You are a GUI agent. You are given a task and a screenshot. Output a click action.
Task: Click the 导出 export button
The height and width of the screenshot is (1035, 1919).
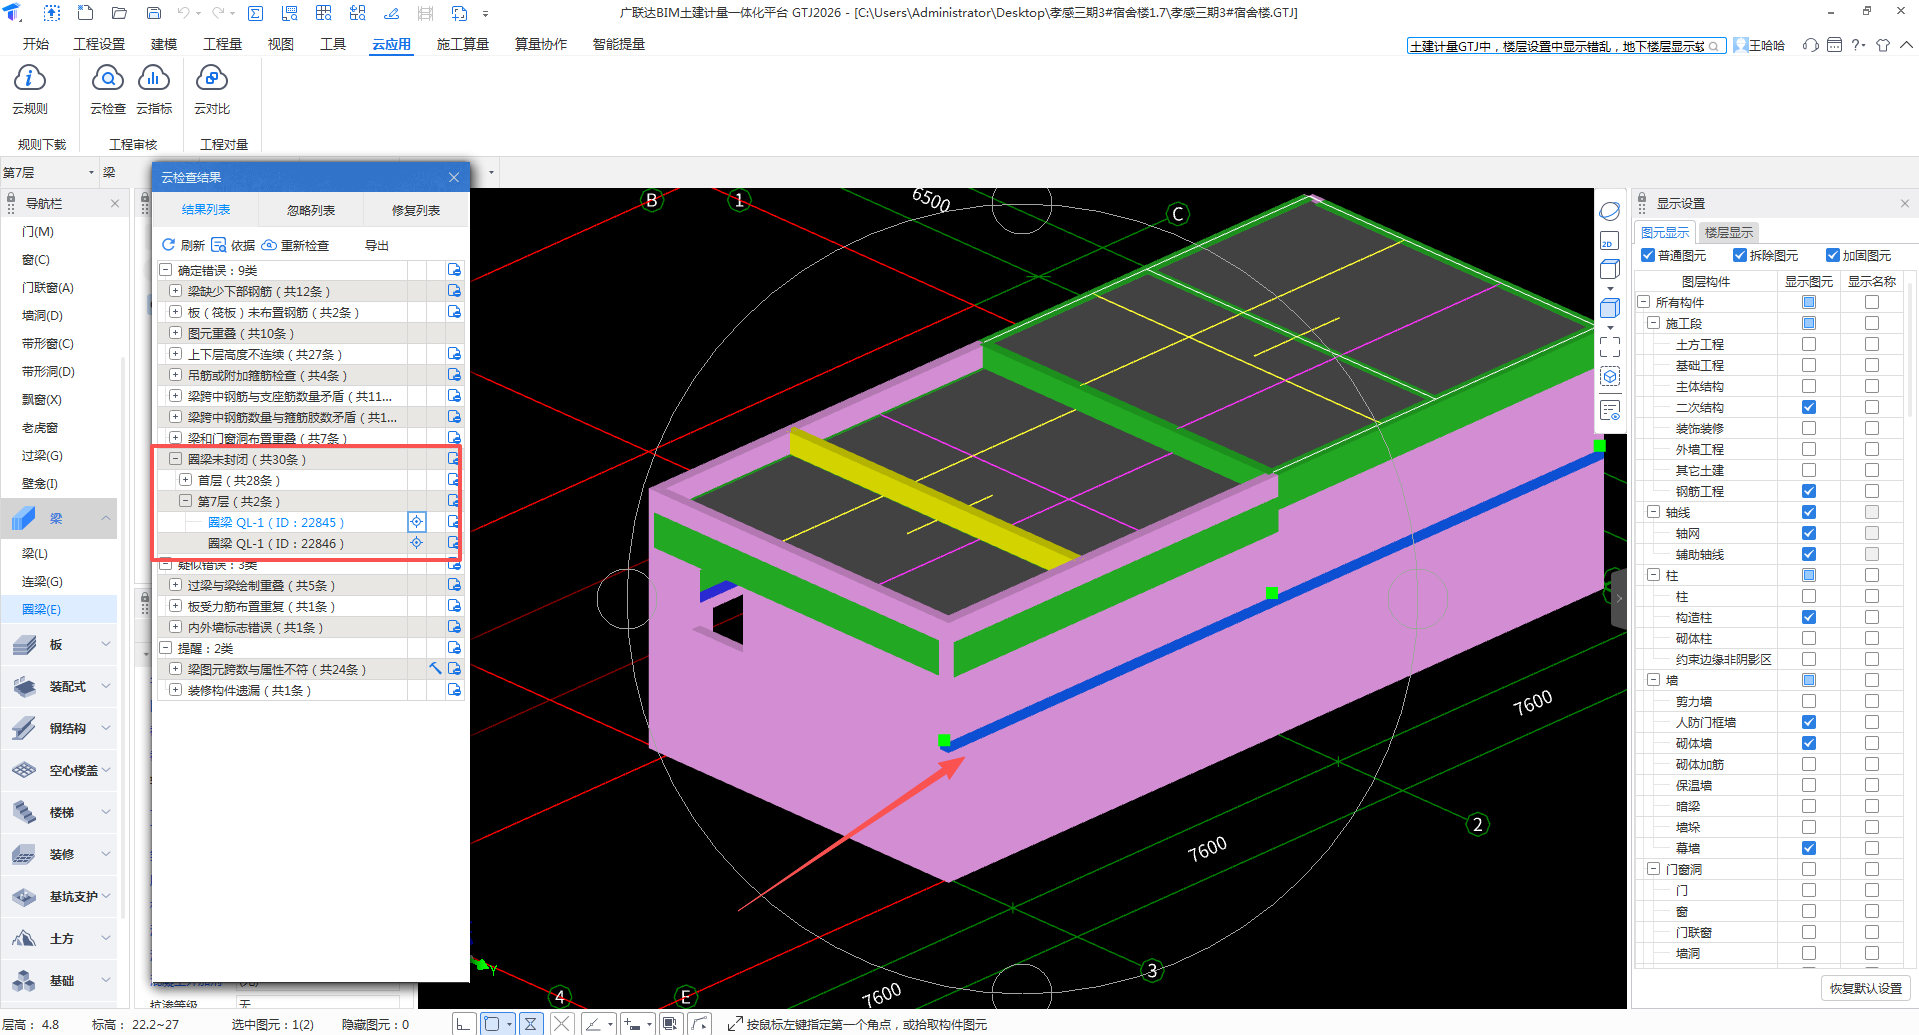point(377,245)
